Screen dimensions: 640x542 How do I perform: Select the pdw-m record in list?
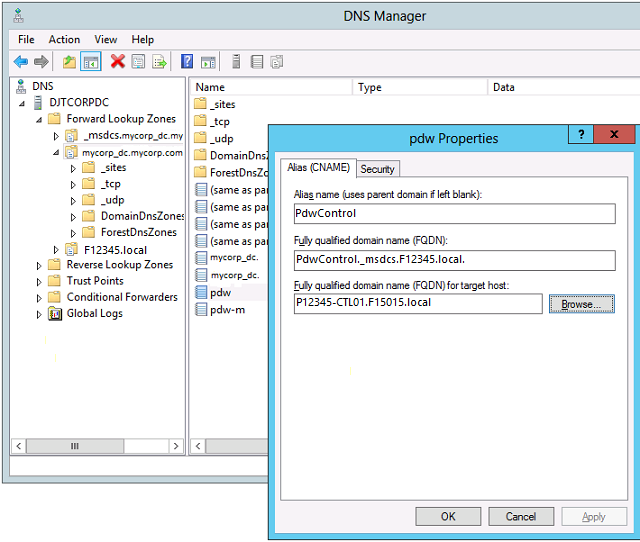227,310
